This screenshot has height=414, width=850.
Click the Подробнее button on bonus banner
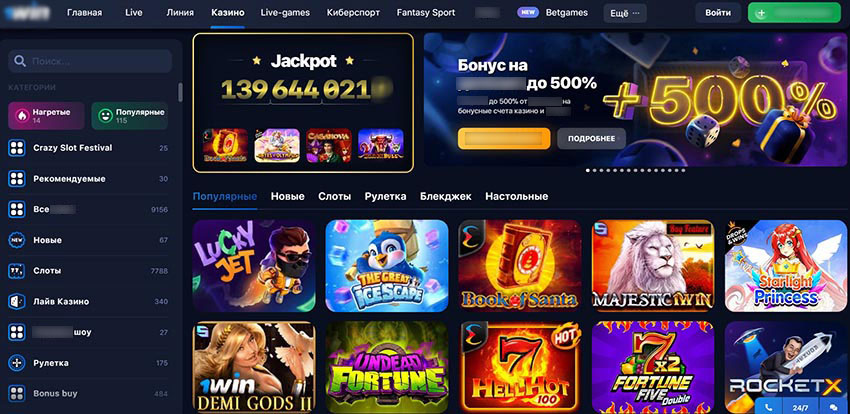(591, 139)
